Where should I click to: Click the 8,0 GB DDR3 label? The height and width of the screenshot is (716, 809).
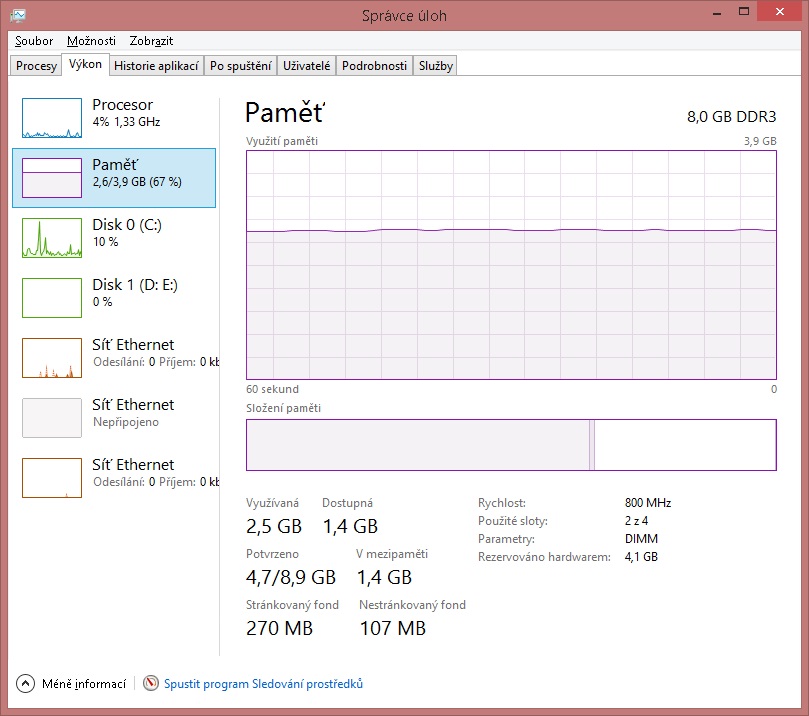pos(731,117)
